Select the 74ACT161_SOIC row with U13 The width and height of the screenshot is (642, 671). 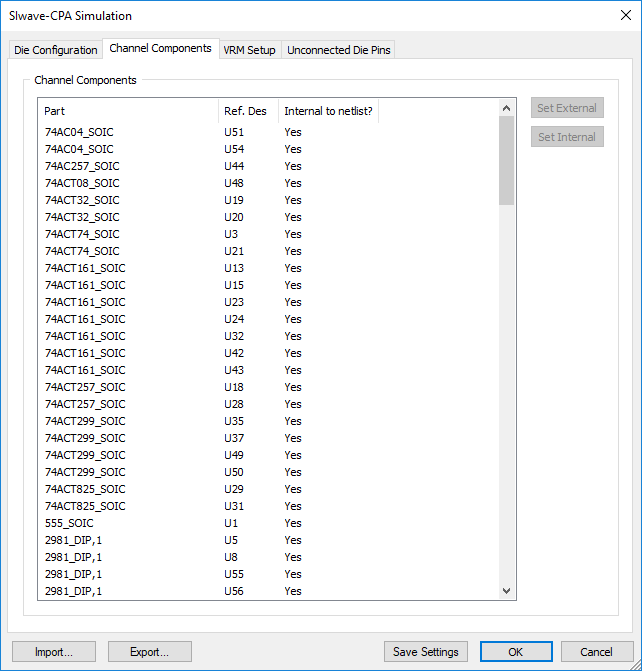pos(268,268)
